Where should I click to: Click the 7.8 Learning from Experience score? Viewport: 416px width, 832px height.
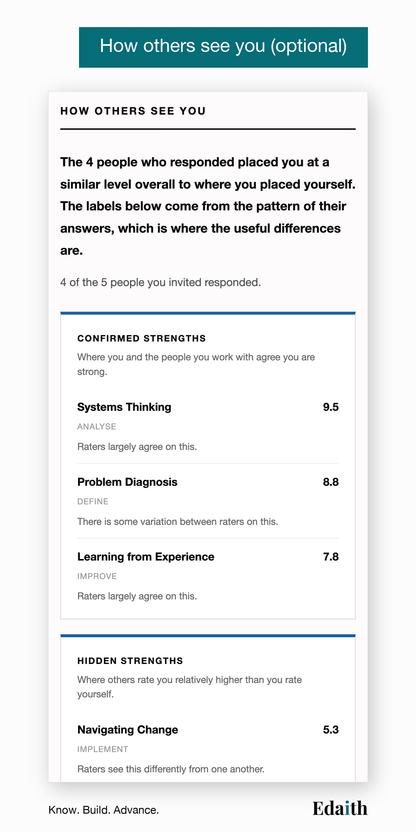tap(331, 557)
